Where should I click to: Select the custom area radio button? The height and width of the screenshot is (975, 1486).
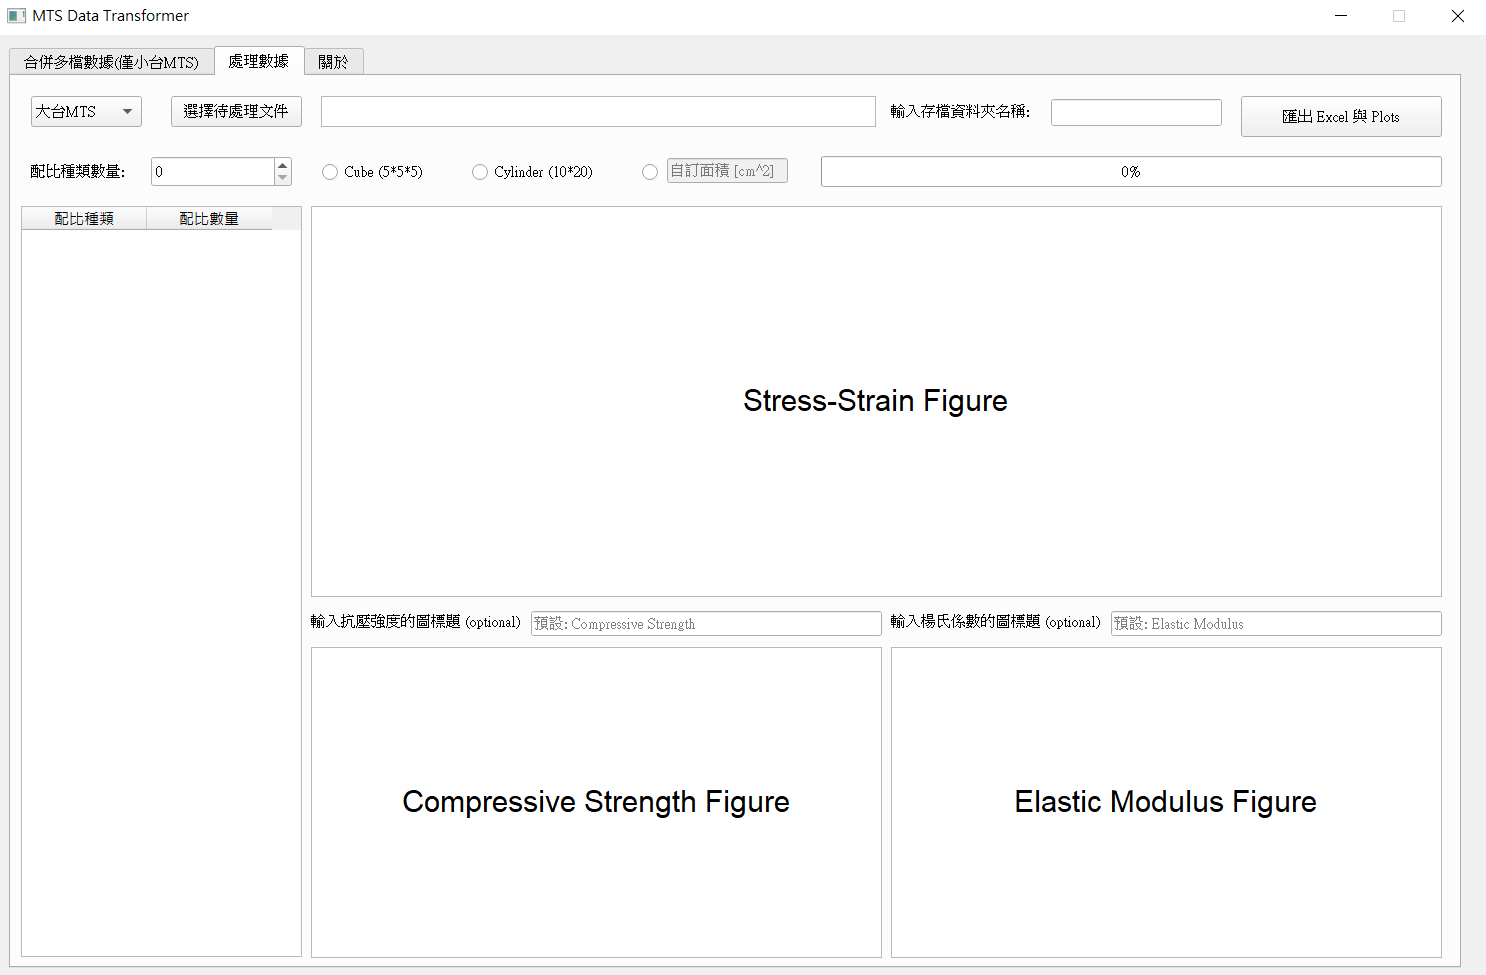[x=650, y=172]
